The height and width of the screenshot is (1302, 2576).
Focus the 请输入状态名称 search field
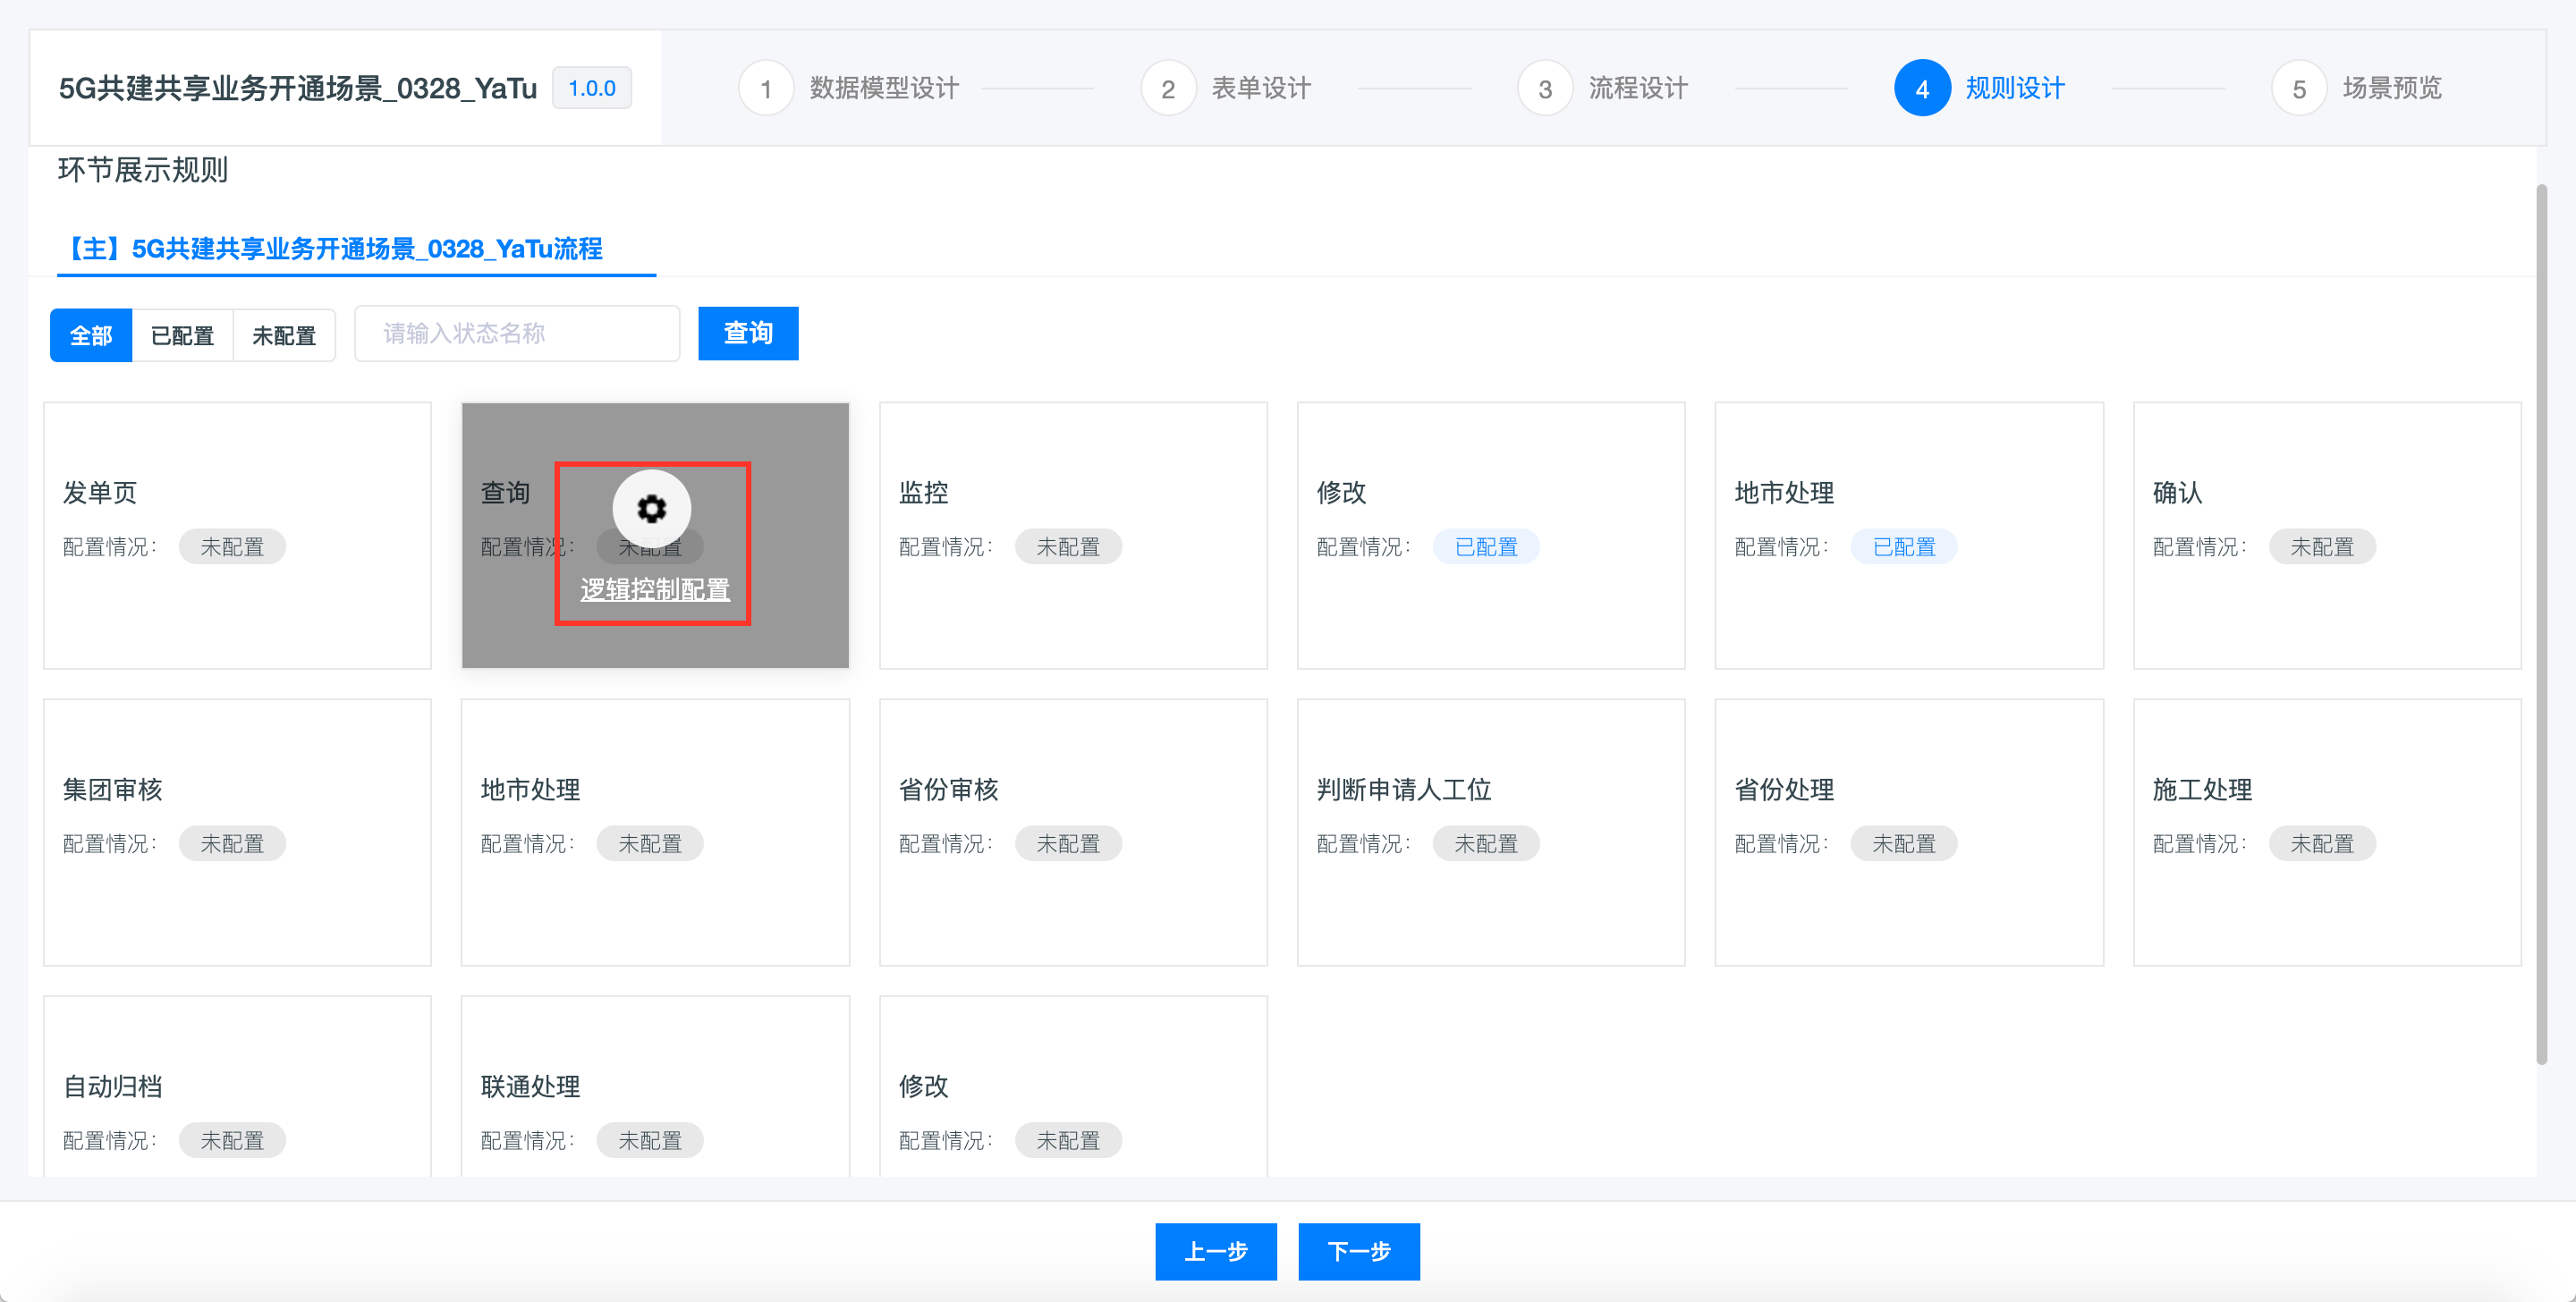(517, 333)
